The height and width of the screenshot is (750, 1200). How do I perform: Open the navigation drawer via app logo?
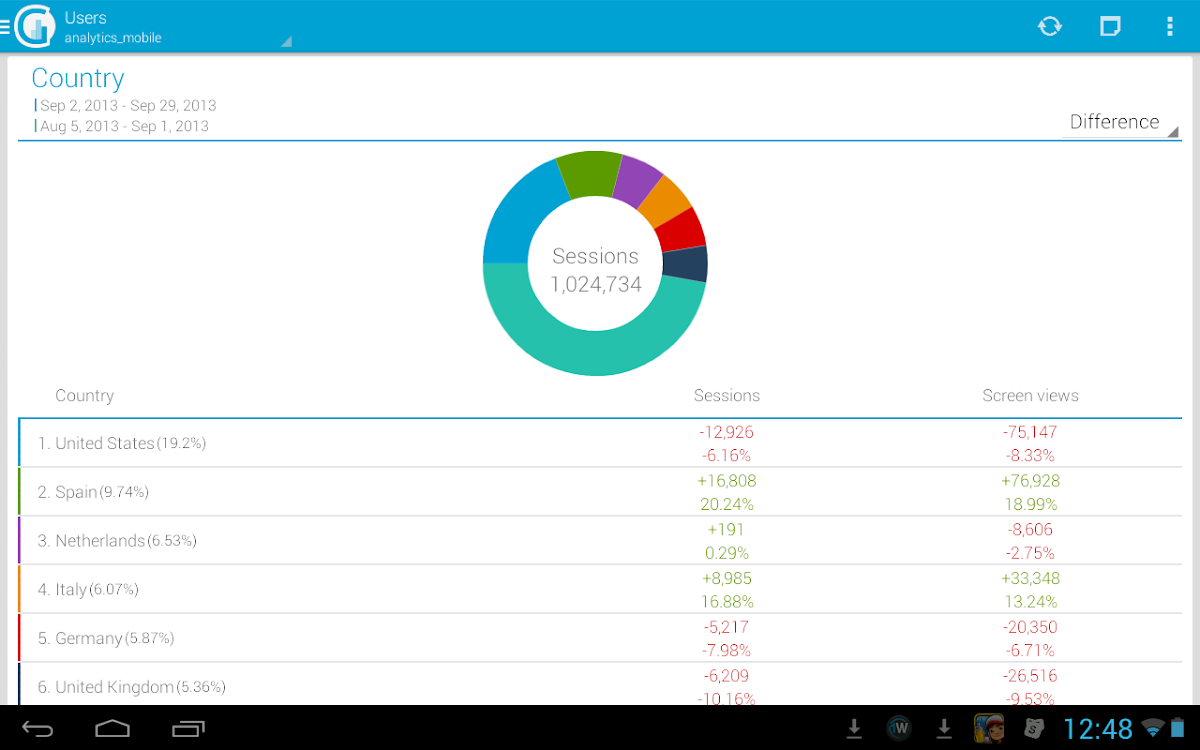(x=32, y=26)
